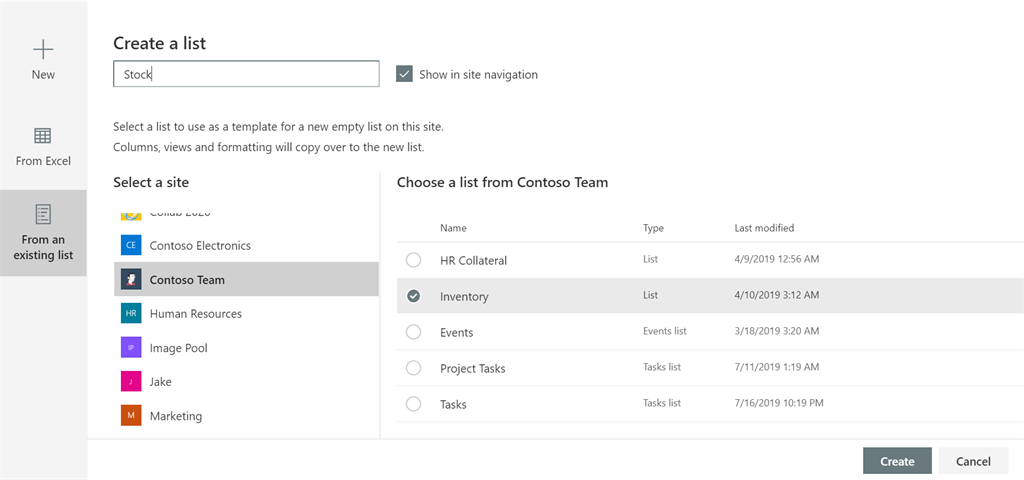Viewport: 1024px width, 480px height.
Task: Click the list name field containing Stock
Action: pos(246,74)
